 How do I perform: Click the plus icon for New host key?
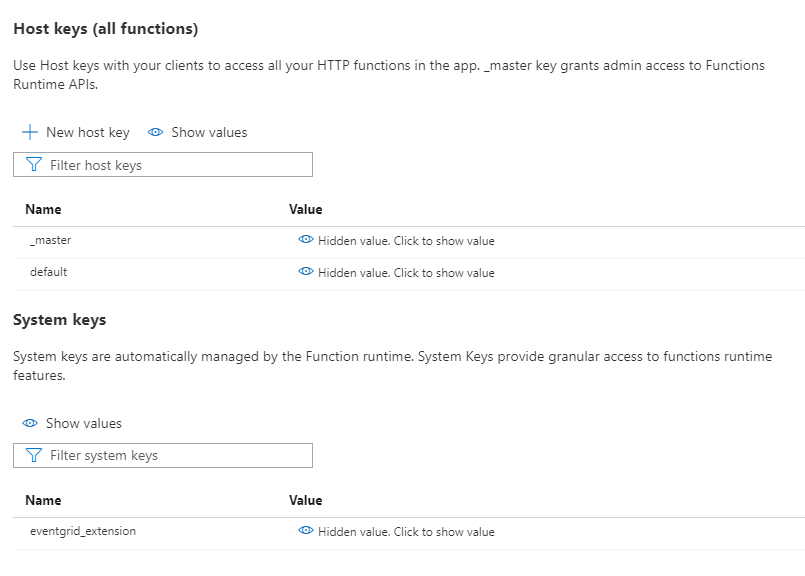pyautogui.click(x=30, y=132)
